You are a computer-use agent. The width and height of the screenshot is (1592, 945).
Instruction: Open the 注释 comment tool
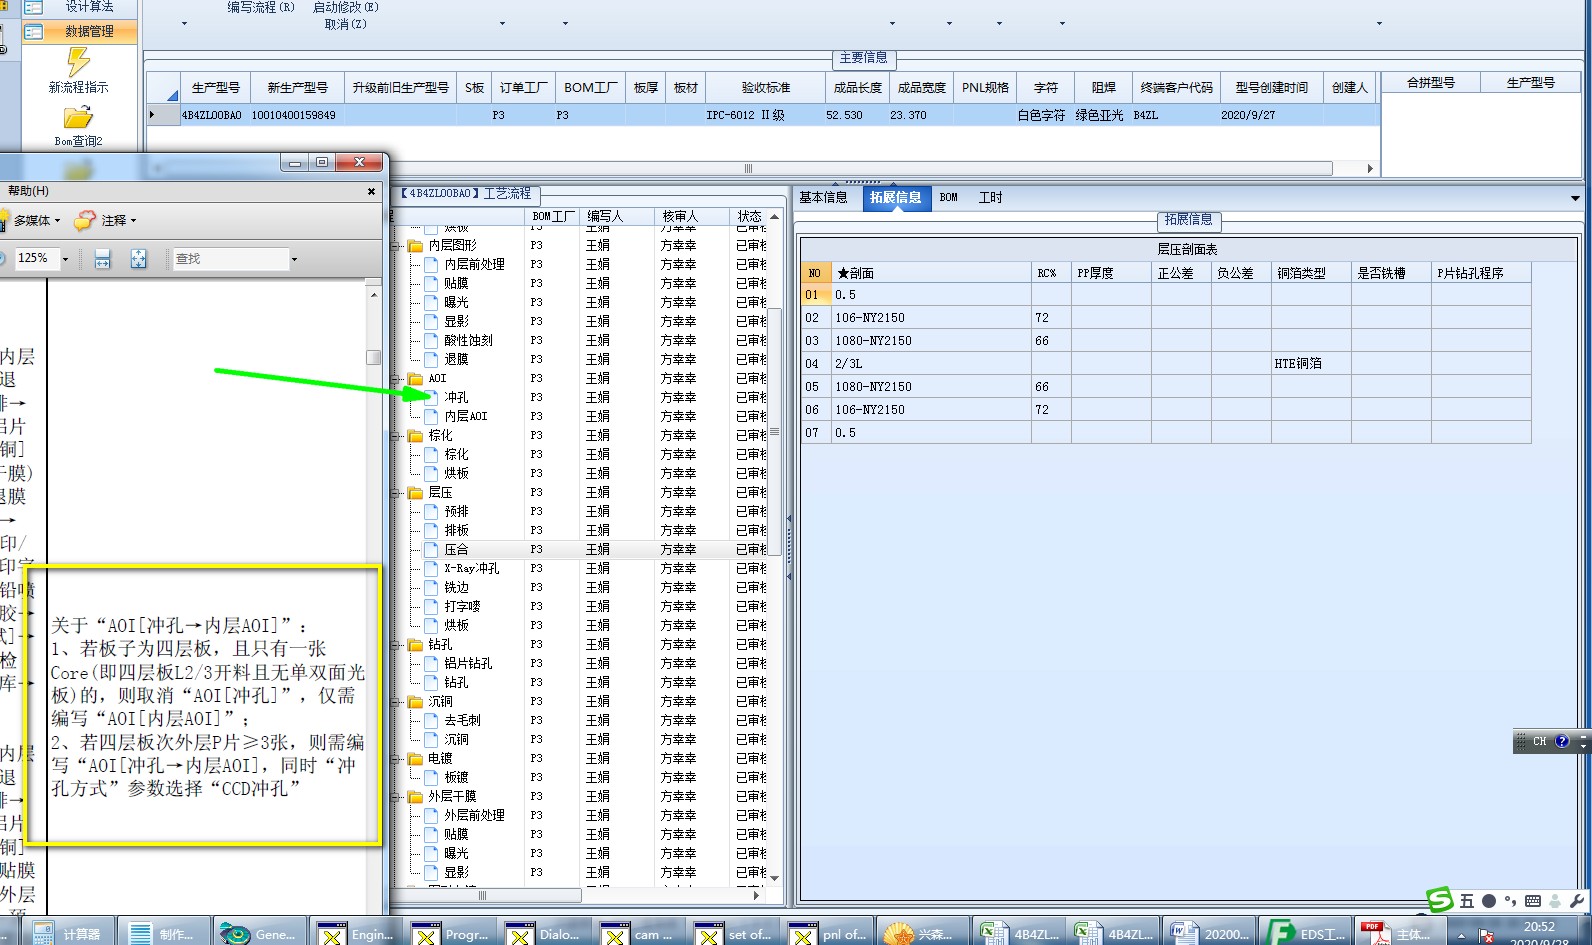point(106,220)
